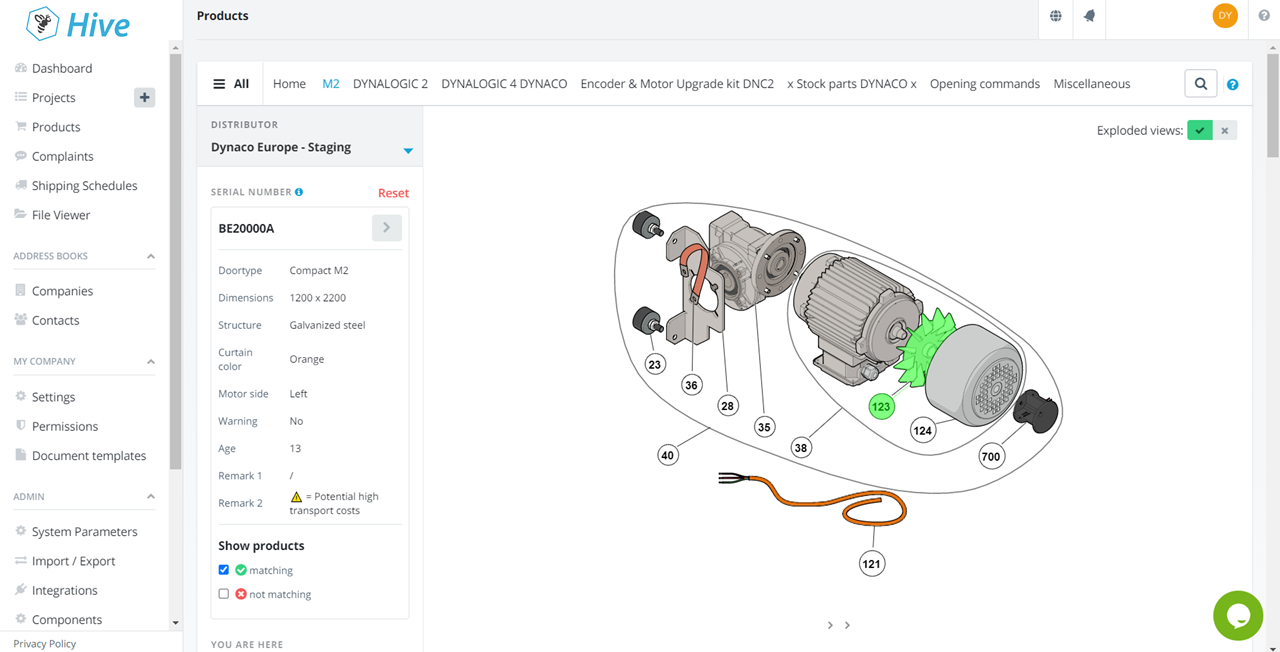Viewport: 1280px width, 652px height.
Task: Check the not matching products checkbox
Action: [x=224, y=594]
